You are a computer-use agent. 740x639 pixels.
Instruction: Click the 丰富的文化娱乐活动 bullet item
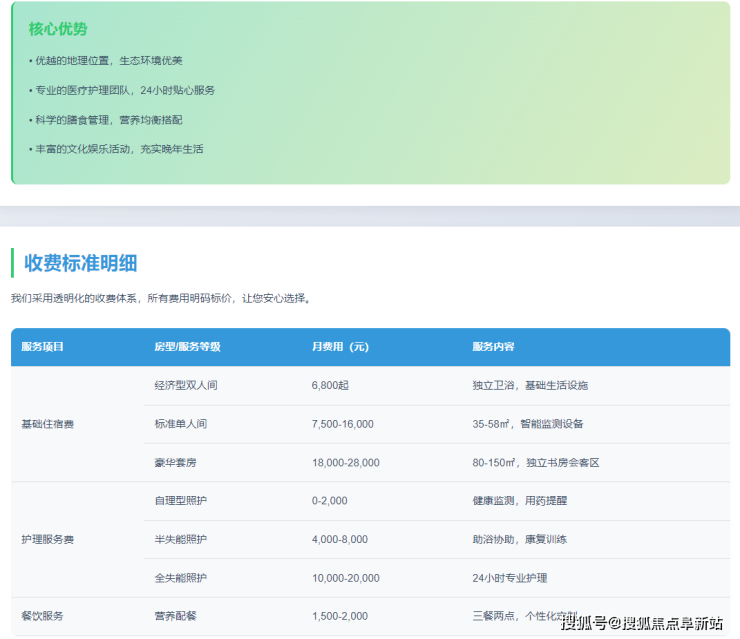point(116,149)
